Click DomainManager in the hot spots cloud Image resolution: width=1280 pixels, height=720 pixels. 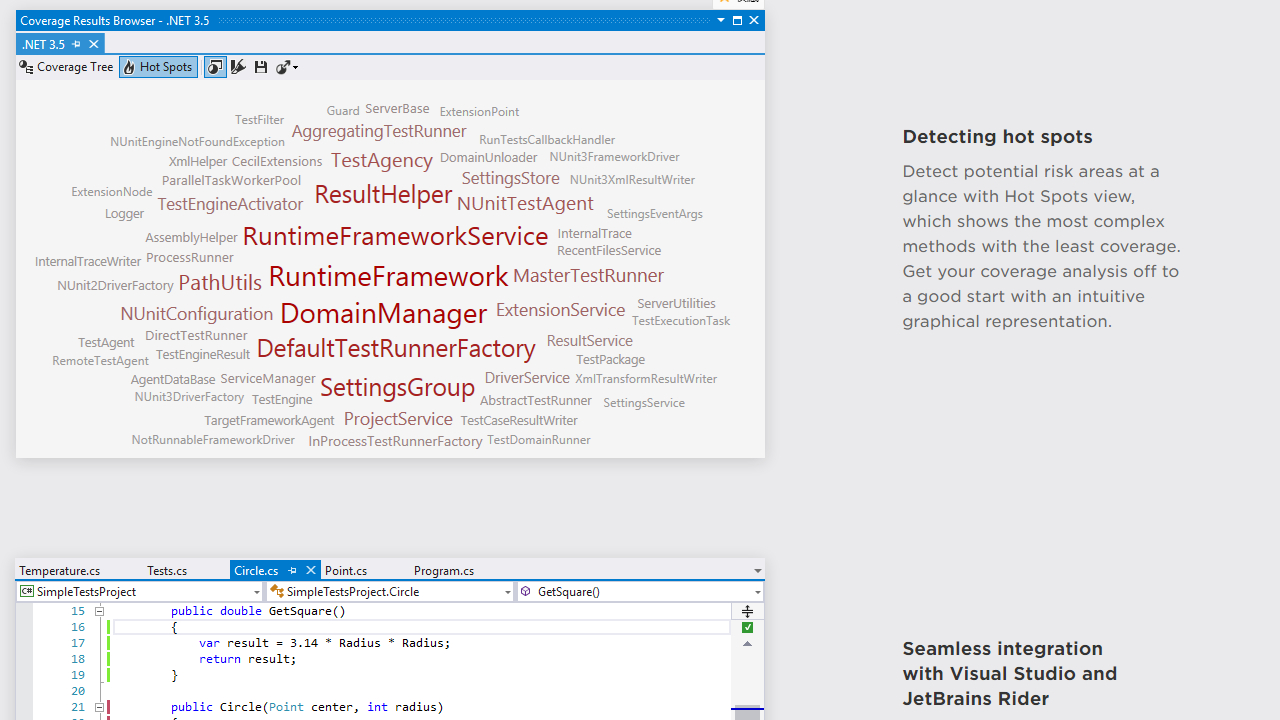(383, 313)
